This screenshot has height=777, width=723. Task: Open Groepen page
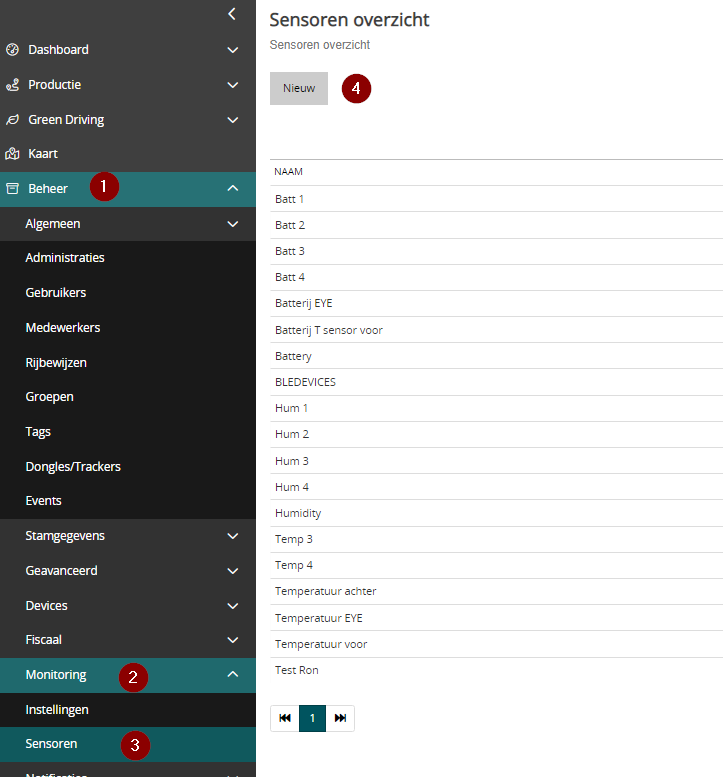tap(128, 397)
